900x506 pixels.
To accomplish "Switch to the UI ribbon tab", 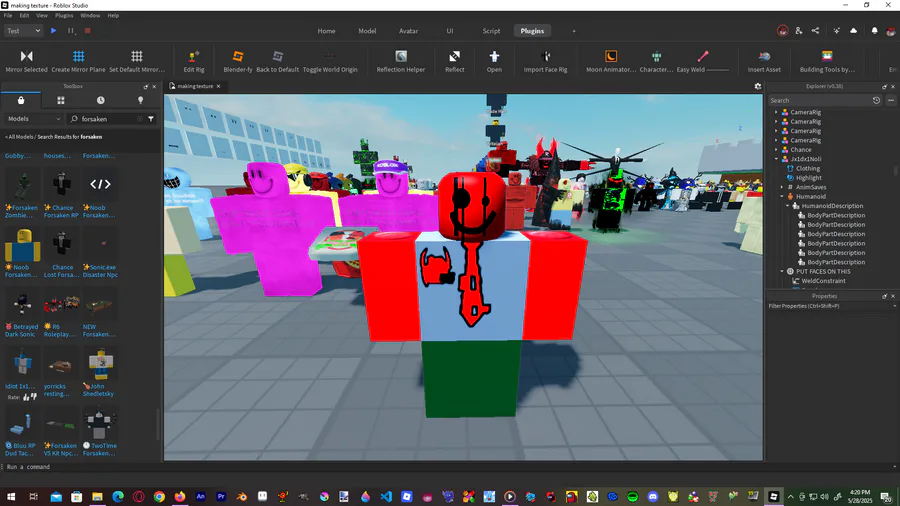I will 450,31.
